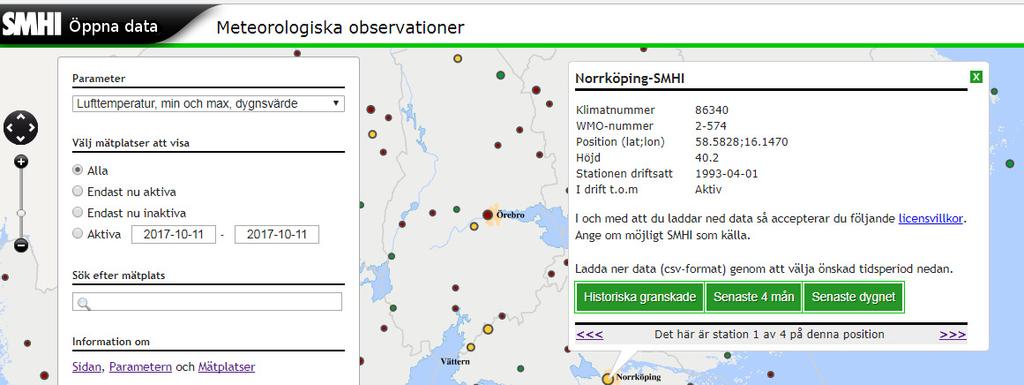Viewport: 1024px width, 385px height.
Task: Select Endast nu inaktiva option
Action: [78, 213]
